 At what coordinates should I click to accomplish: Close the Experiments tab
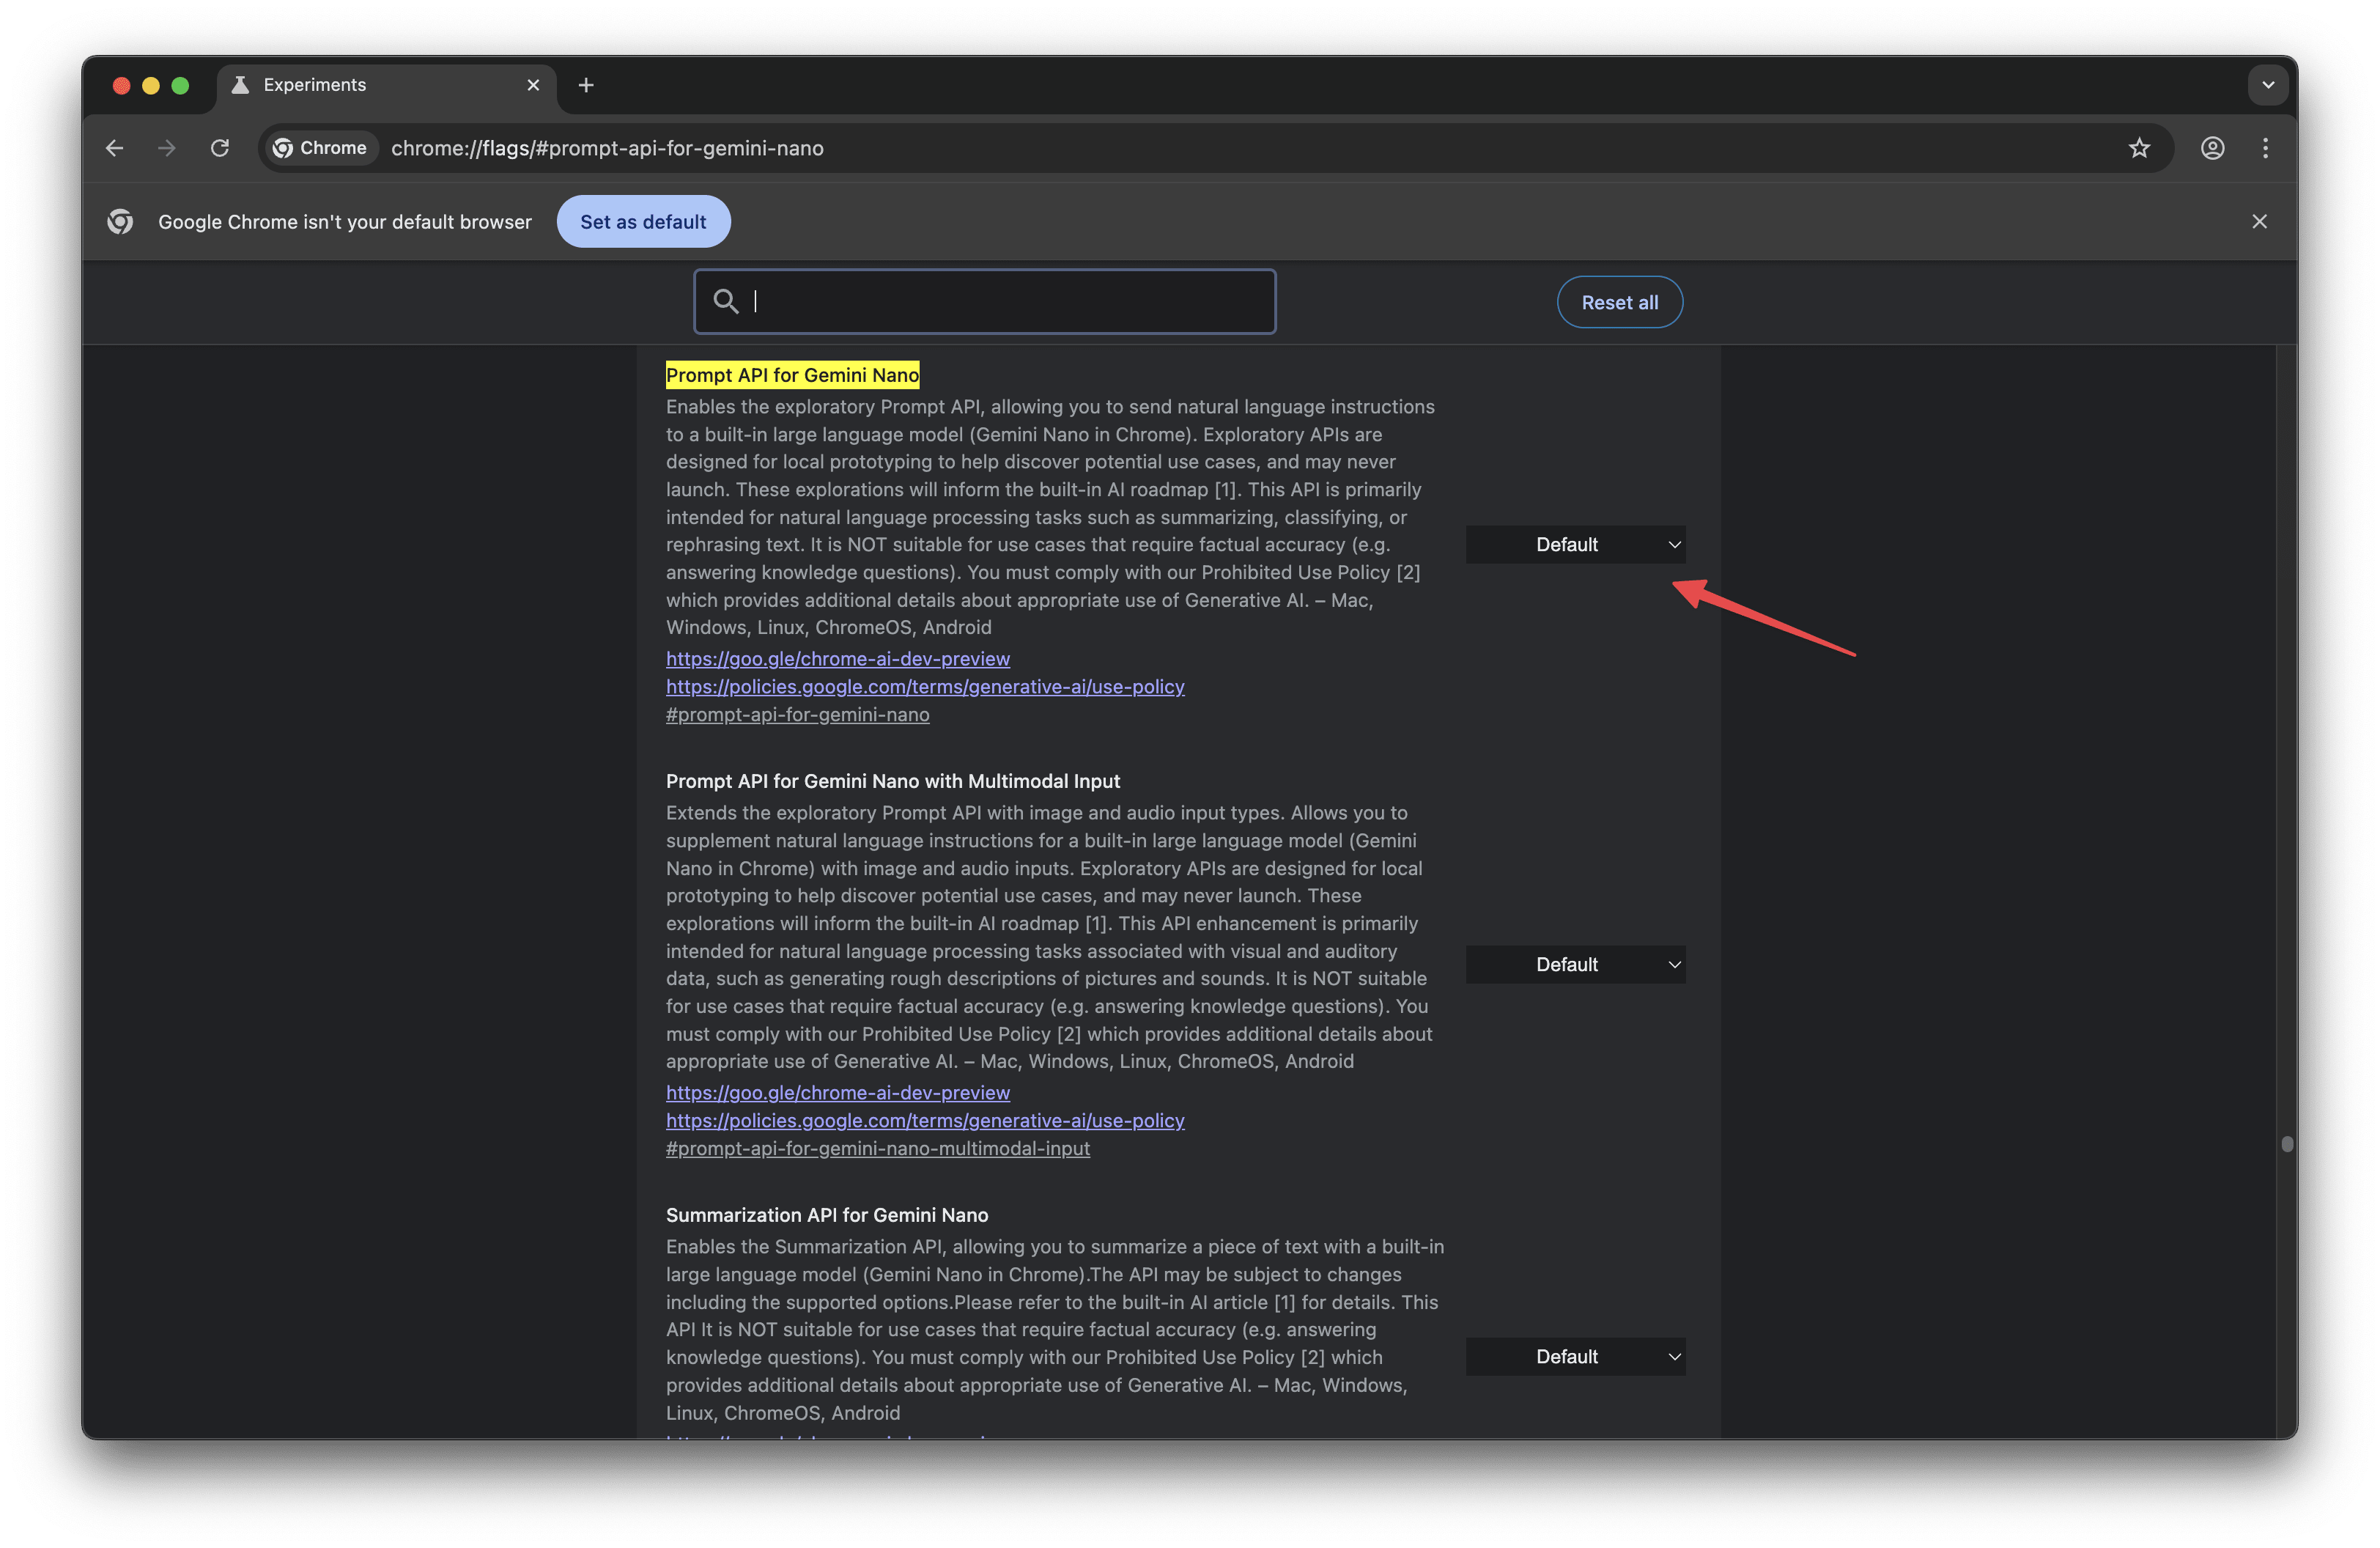point(533,85)
